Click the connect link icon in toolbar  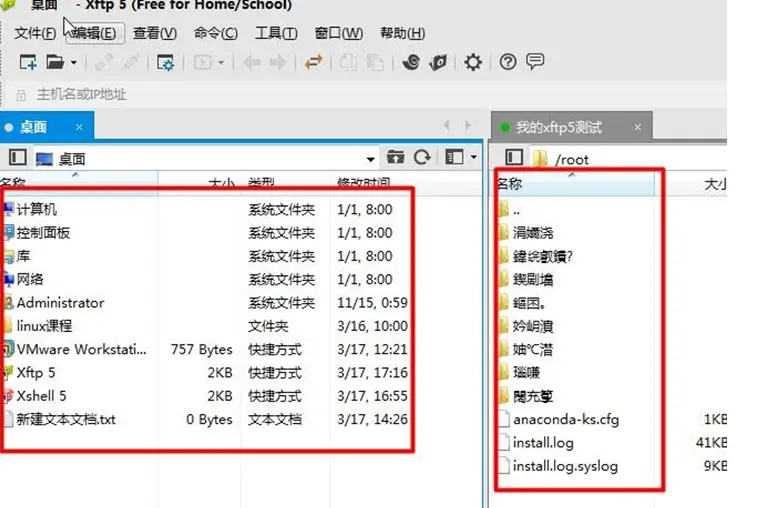click(x=104, y=62)
